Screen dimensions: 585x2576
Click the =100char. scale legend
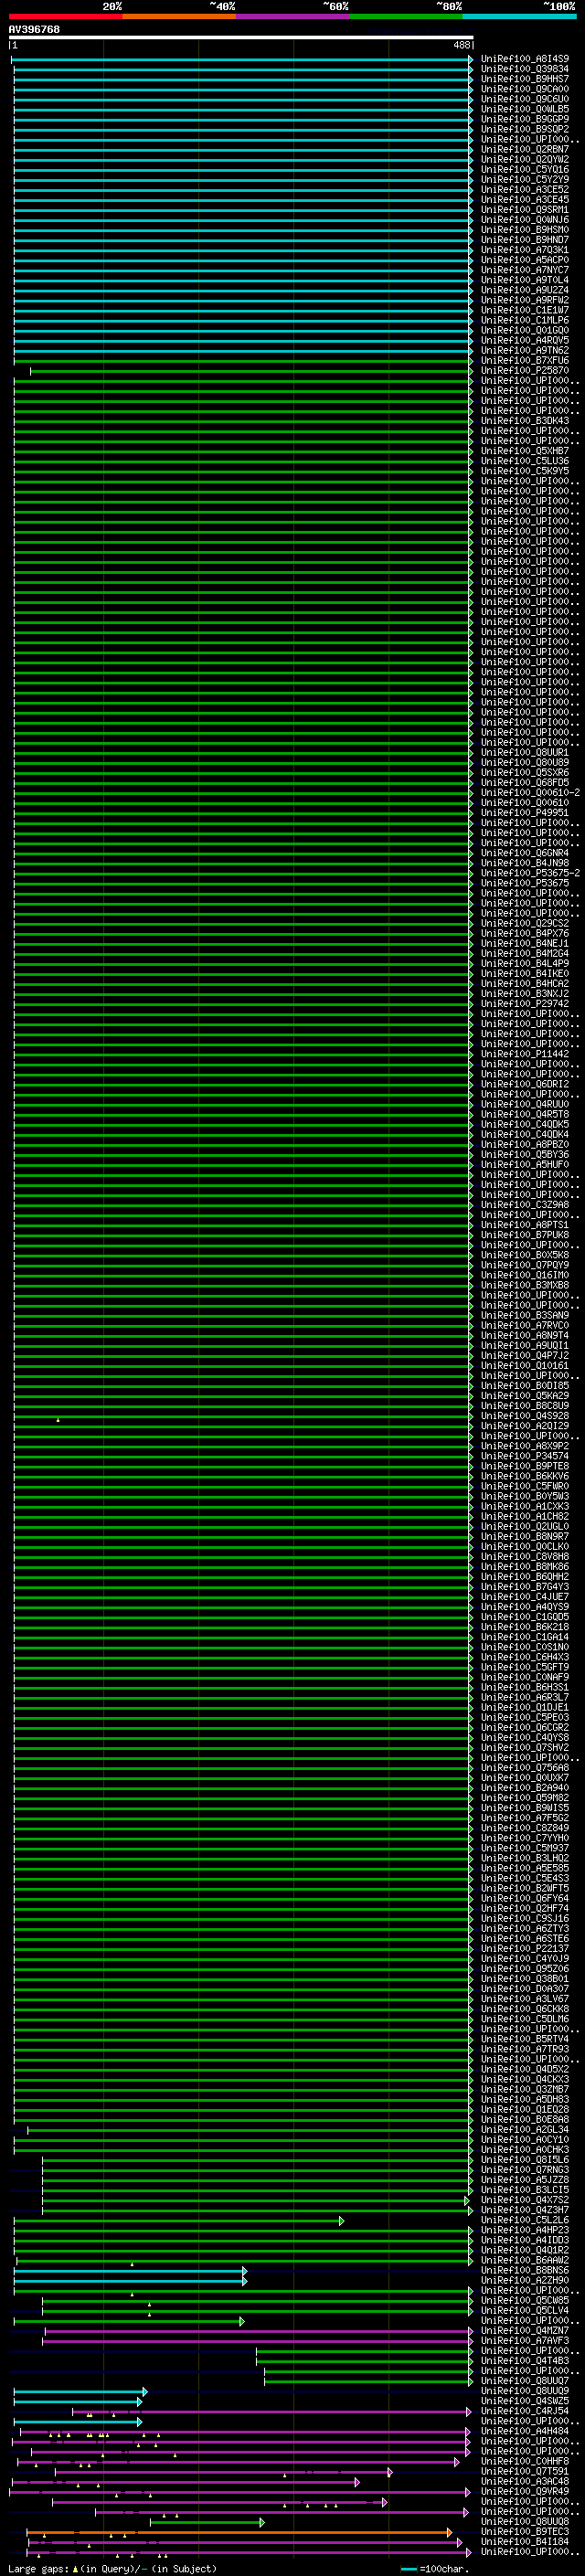pyautogui.click(x=435, y=2568)
